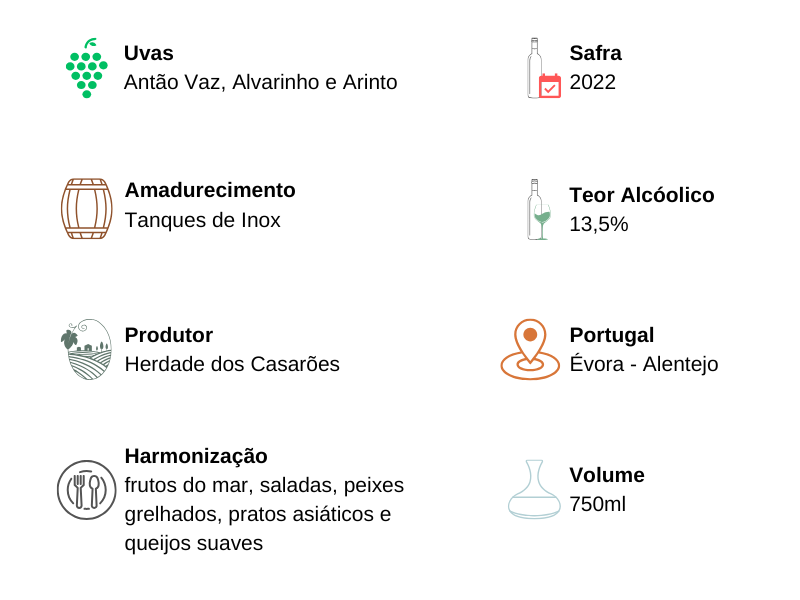Click the Évora - Alentejo region text
Viewport: 800px width, 600px height.
click(x=644, y=364)
